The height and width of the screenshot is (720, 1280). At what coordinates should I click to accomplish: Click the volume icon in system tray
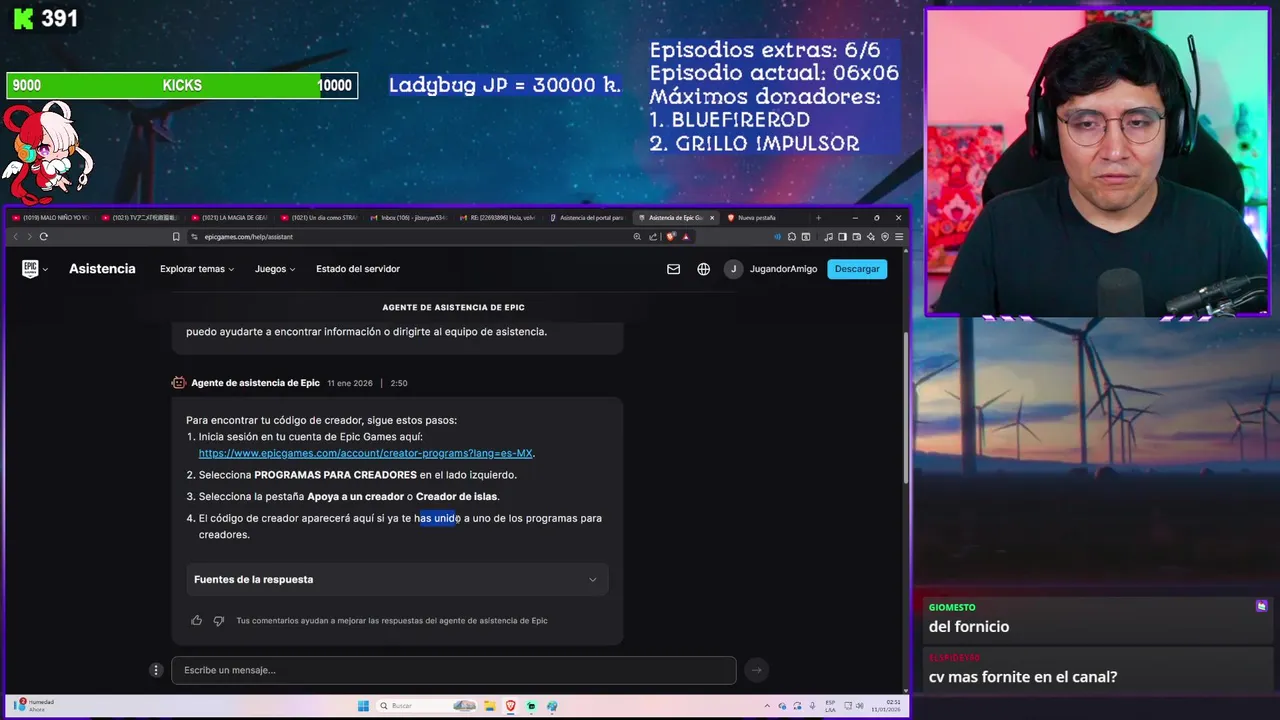[x=861, y=706]
